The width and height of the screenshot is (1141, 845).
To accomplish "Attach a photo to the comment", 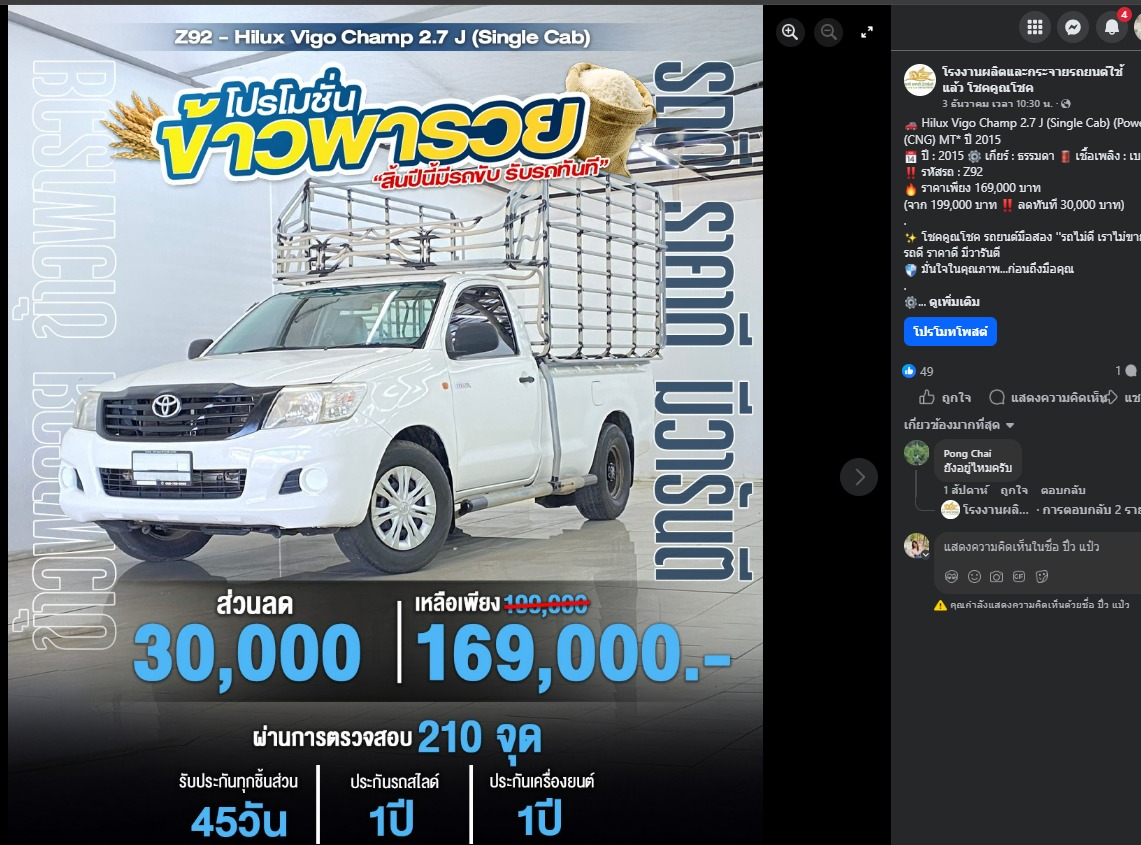I will point(996,576).
